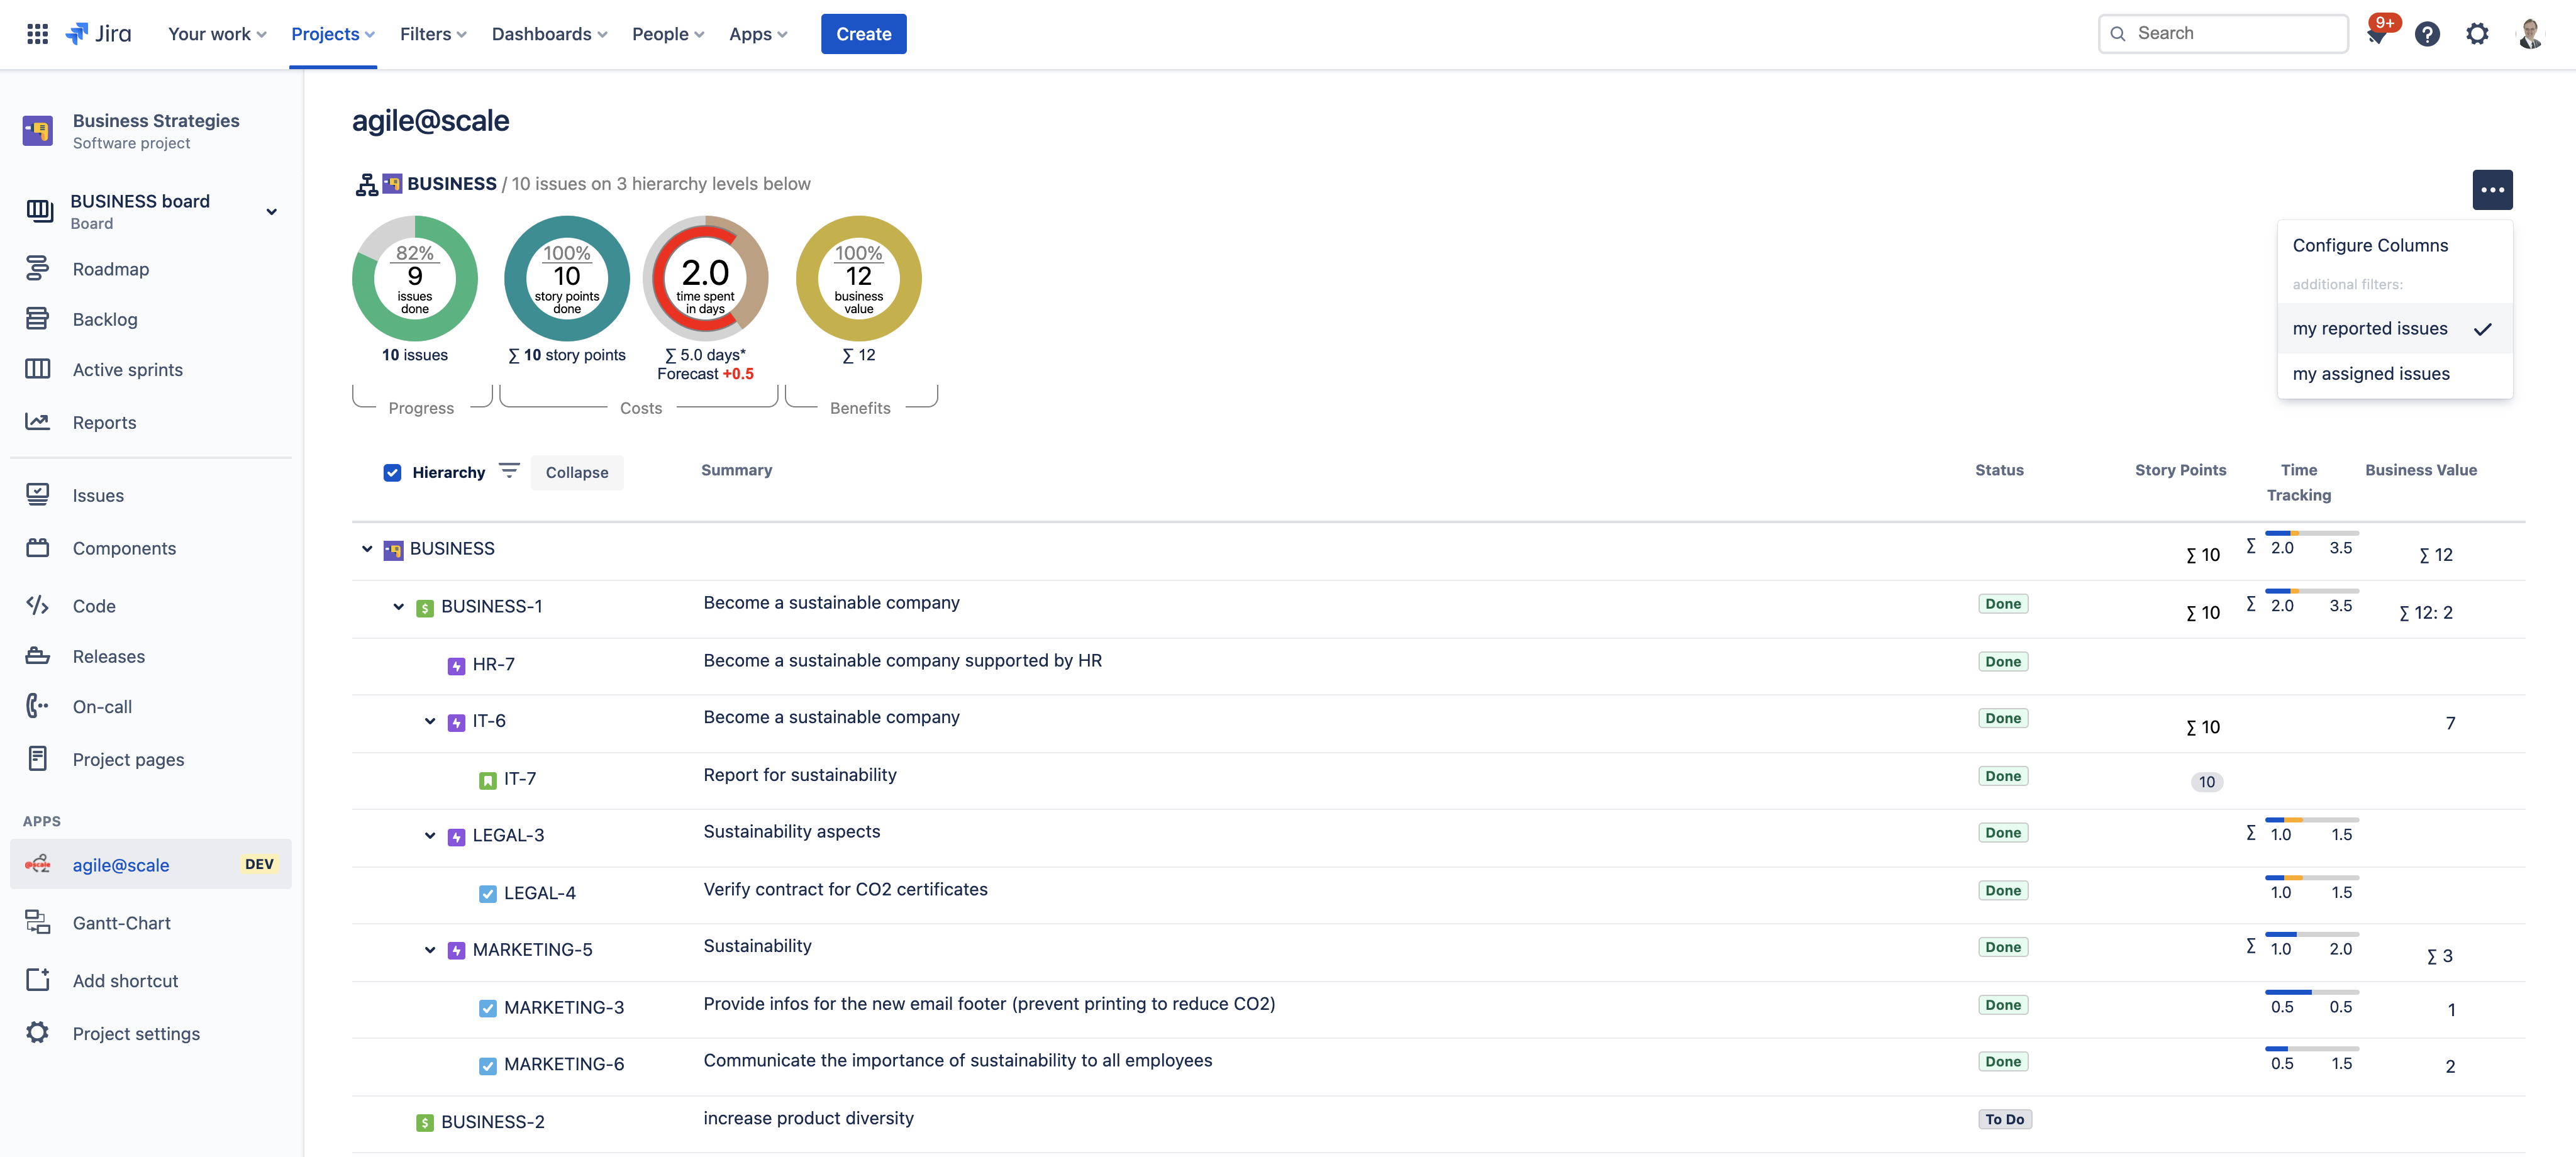Image resolution: width=2576 pixels, height=1157 pixels.
Task: Click the Collapse button above the table
Action: pyautogui.click(x=576, y=472)
